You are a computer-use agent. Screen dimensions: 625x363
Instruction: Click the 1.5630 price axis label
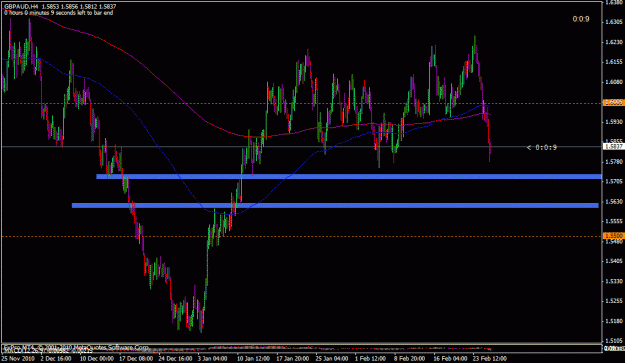[x=614, y=202]
